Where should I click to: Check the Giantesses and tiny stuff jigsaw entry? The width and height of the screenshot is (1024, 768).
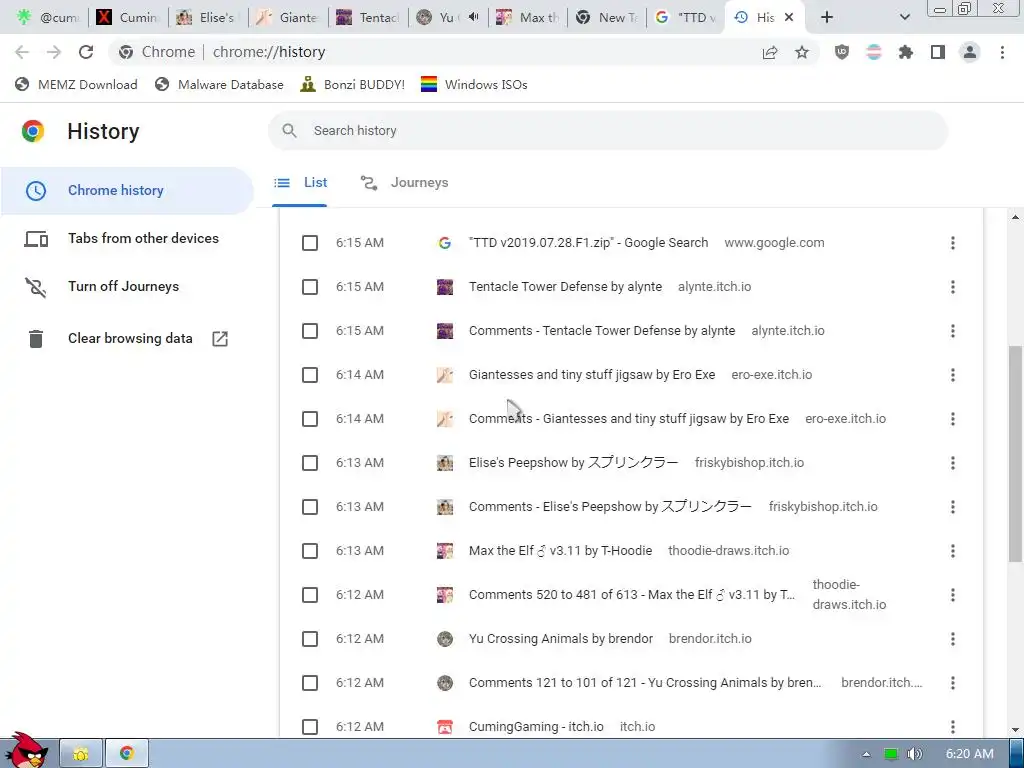[x=310, y=375]
